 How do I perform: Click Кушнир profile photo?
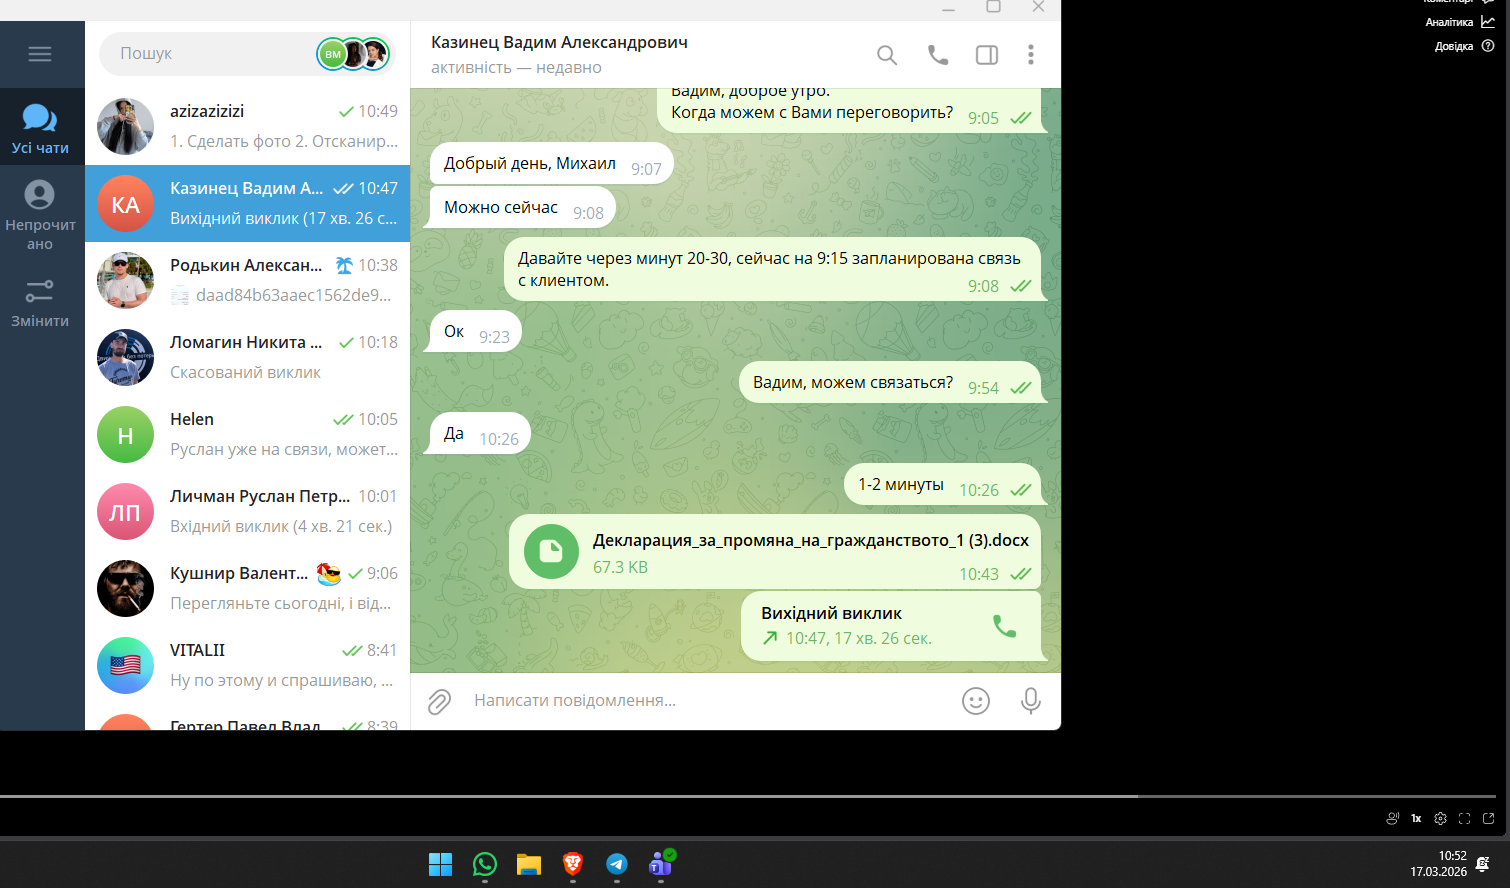coord(125,588)
